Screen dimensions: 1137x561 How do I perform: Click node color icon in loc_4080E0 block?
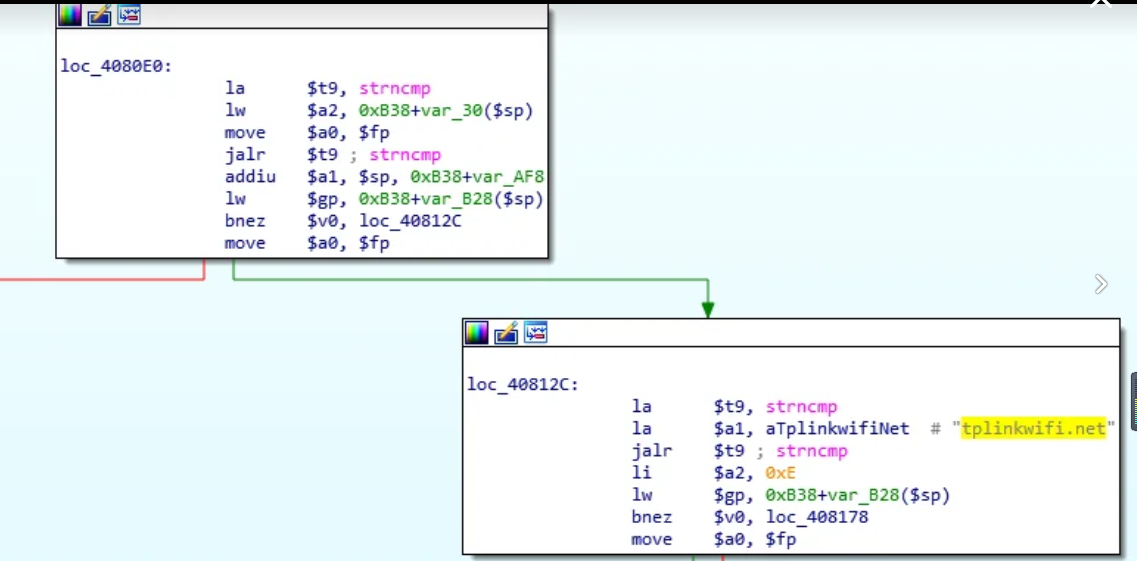point(70,15)
